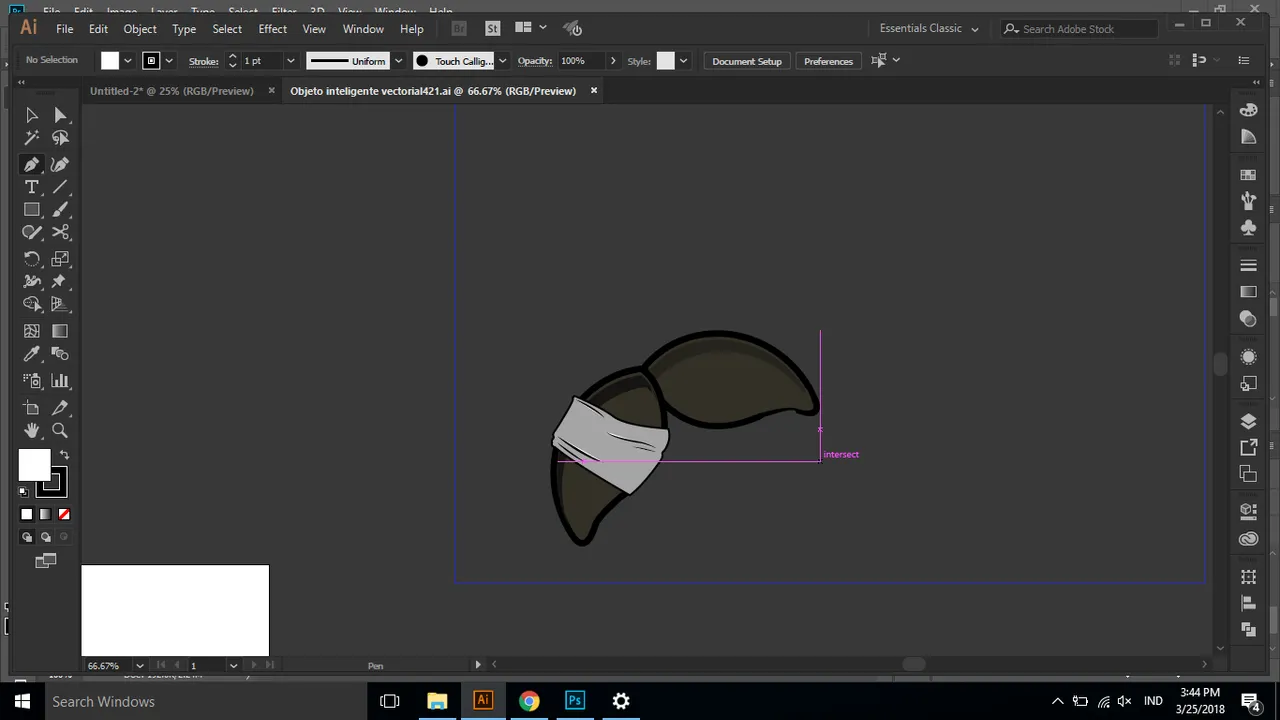Image resolution: width=1280 pixels, height=720 pixels.
Task: Open Essentials Classic workspace switcher
Action: point(929,28)
